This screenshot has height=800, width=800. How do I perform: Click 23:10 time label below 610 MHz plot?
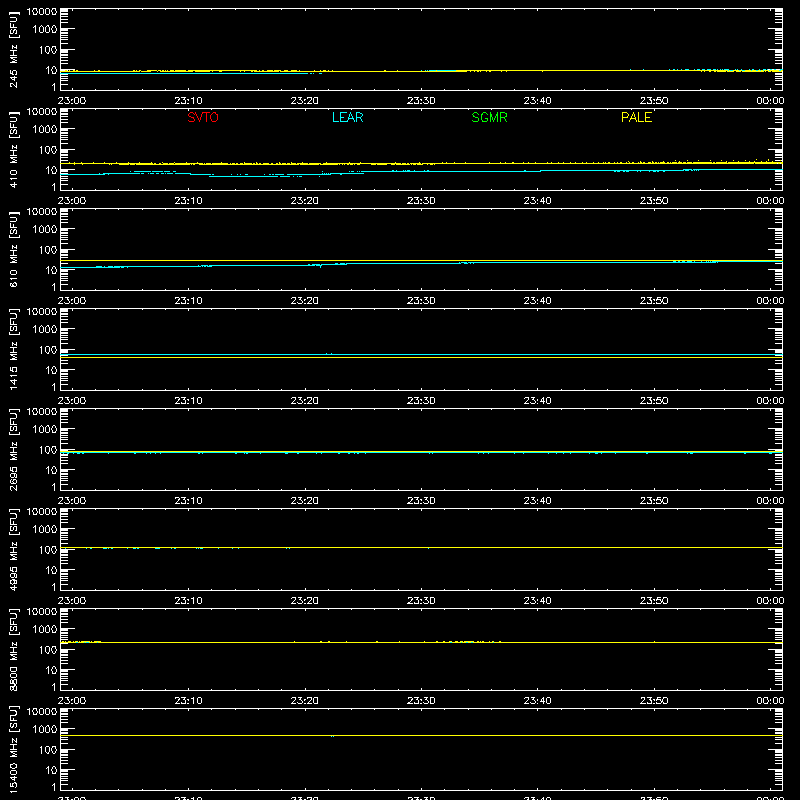188,301
